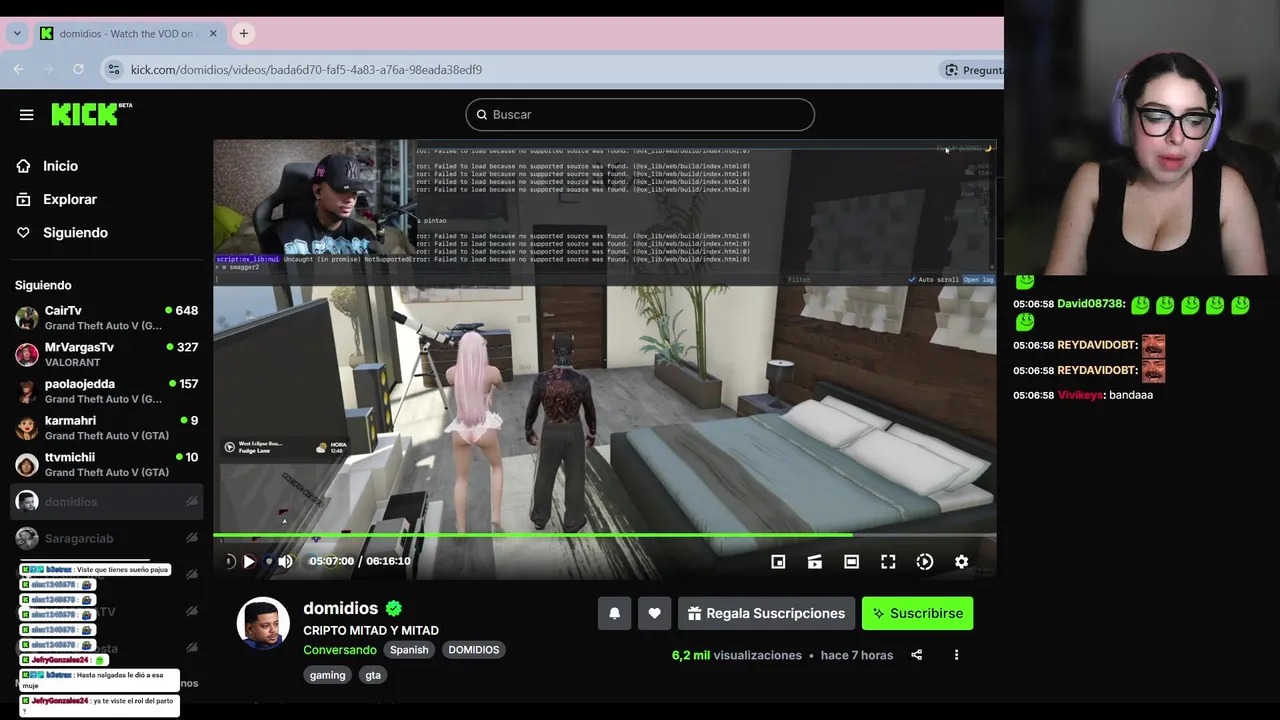Viewport: 1280px width, 720px height.
Task: Click the green verified badge
Action: (394, 608)
